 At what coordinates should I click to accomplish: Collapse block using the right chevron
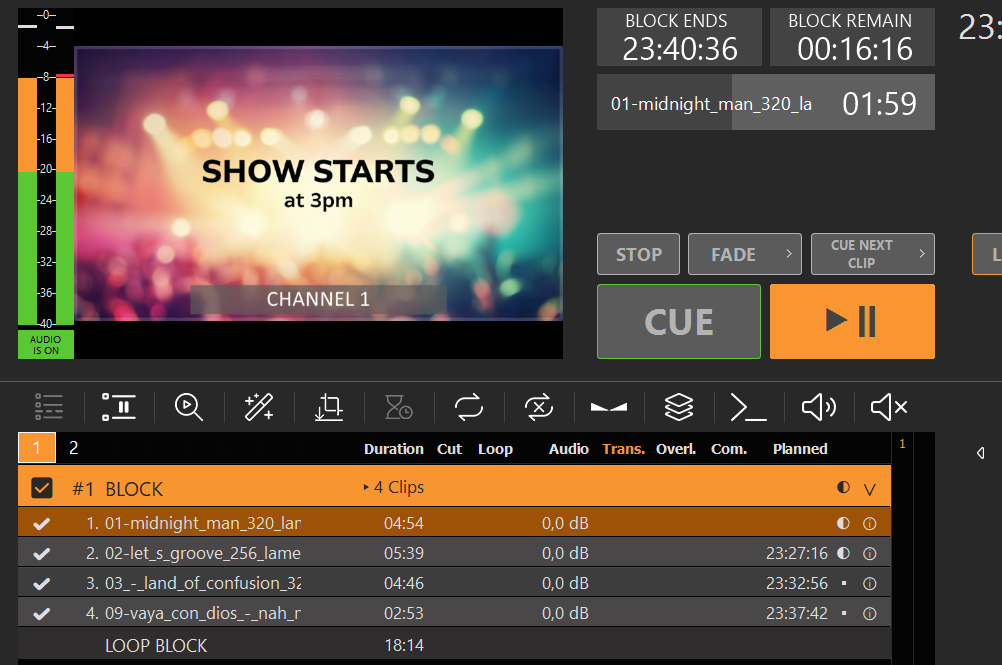(869, 489)
